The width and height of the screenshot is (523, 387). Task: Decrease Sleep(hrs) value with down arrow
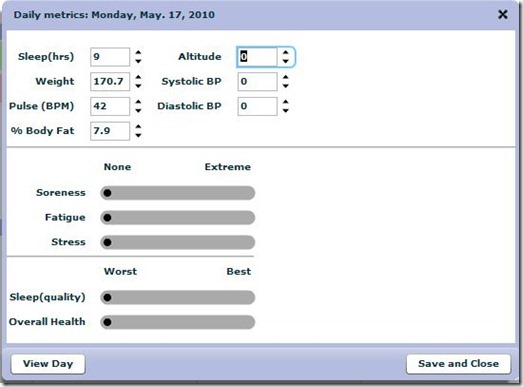click(138, 61)
